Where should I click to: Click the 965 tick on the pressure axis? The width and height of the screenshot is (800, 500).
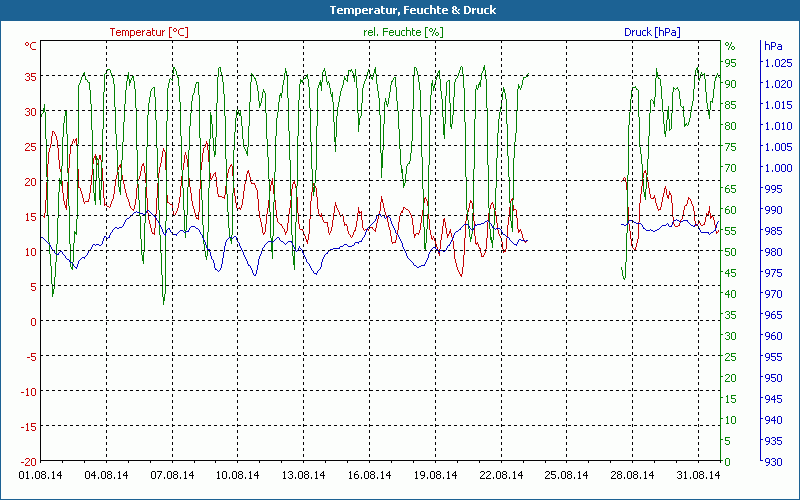[773, 315]
